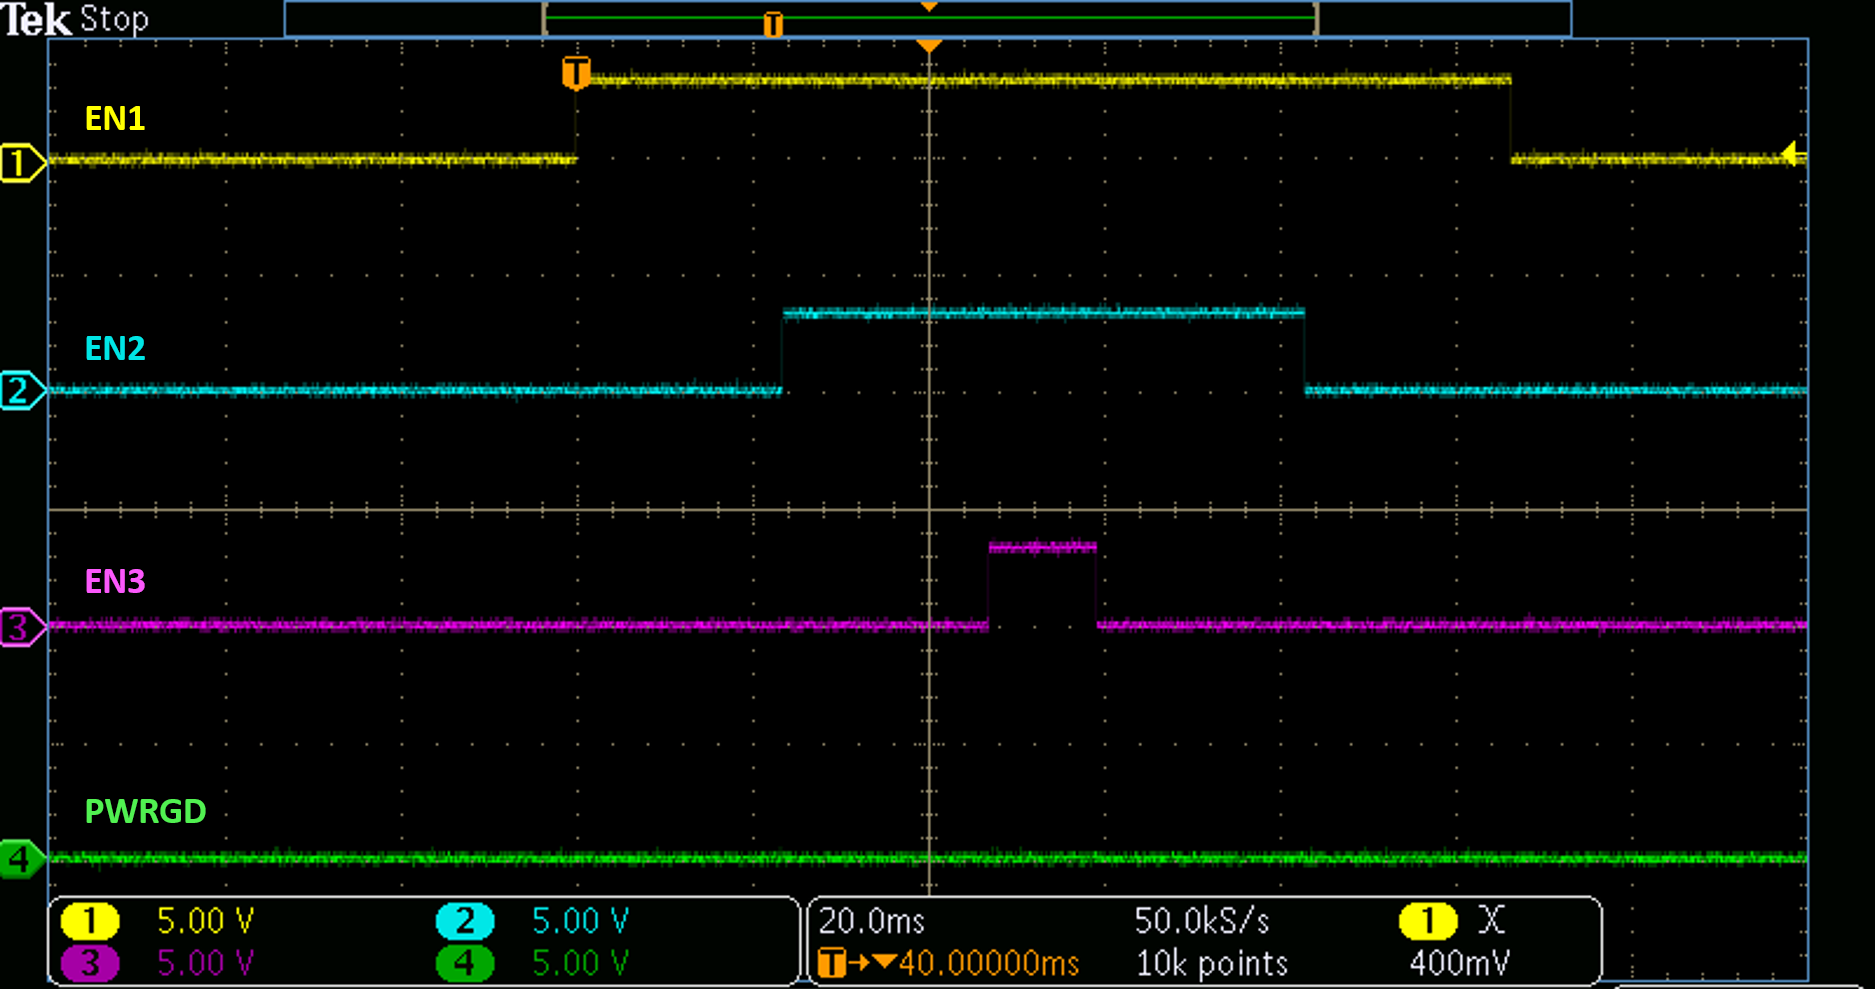1875x989 pixels.
Task: Click the 20.0ms timebase readout
Action: click(871, 920)
